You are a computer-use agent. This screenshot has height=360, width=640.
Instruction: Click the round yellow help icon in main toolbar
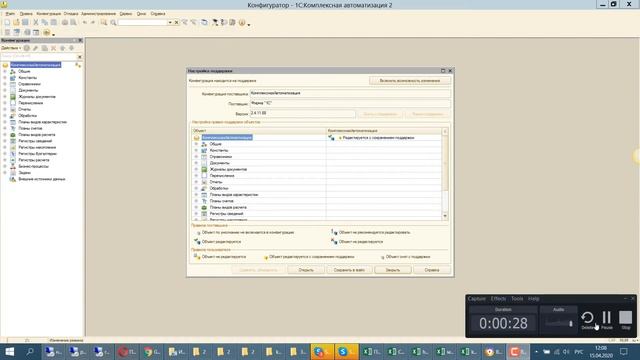(x=242, y=22)
